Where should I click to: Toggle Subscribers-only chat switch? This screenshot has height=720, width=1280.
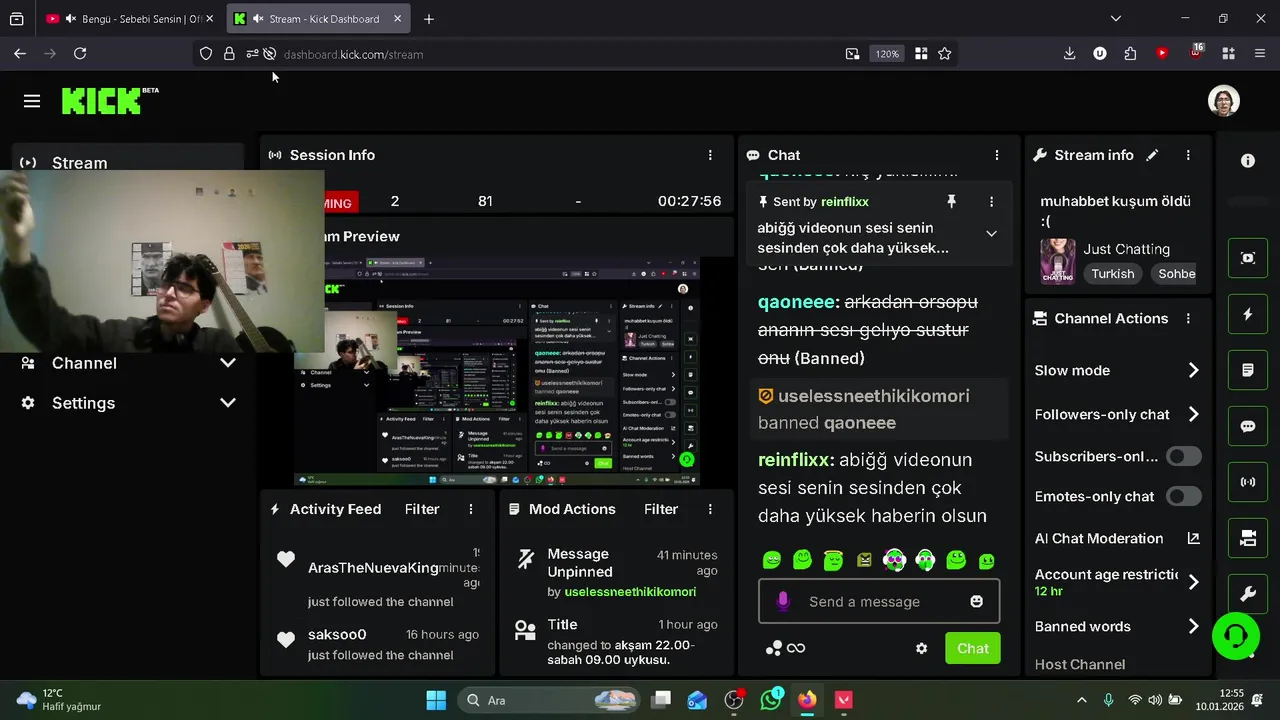tap(1184, 456)
